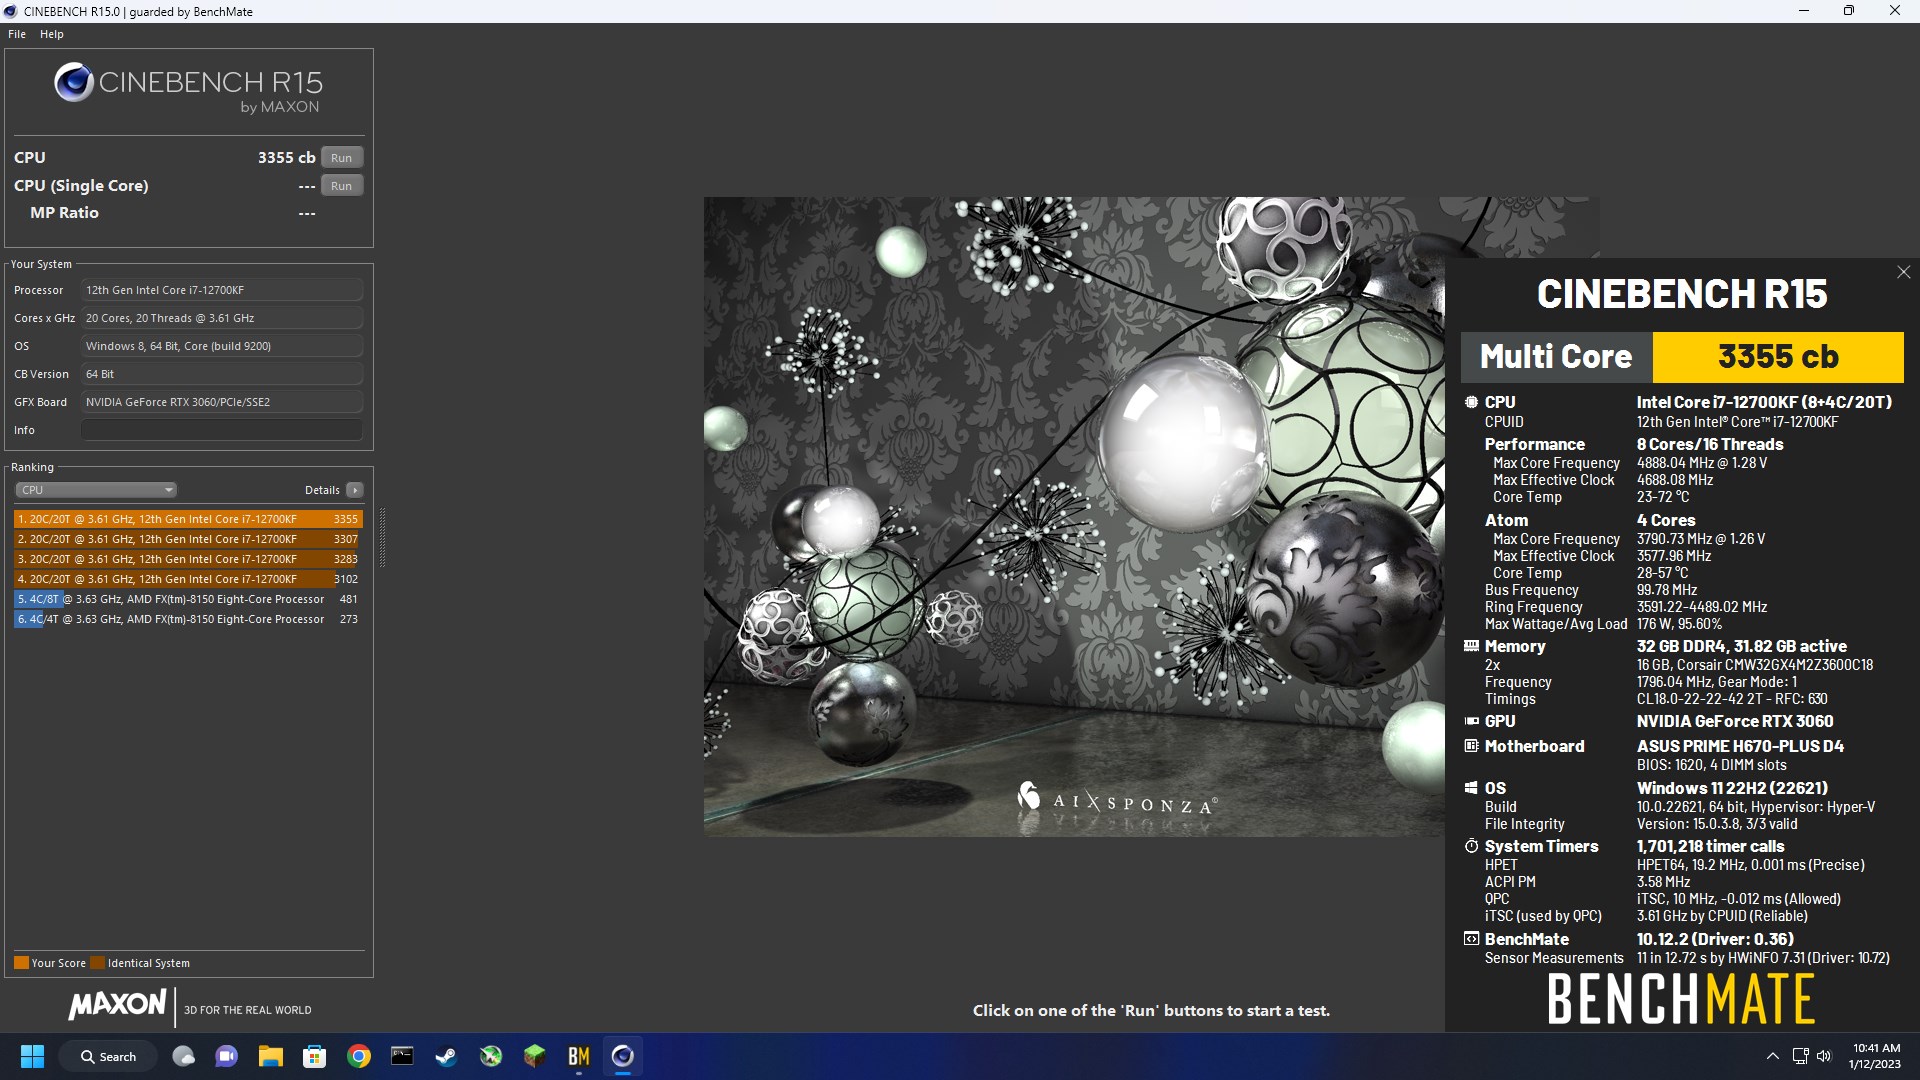
Task: Open the weather widget in taskbar
Action: 183,1056
